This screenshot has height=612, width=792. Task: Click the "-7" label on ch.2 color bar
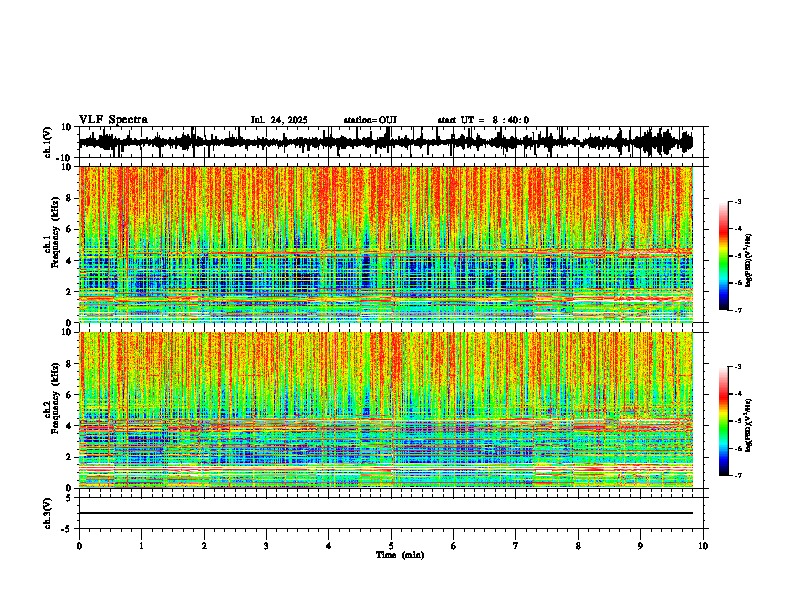[737, 475]
